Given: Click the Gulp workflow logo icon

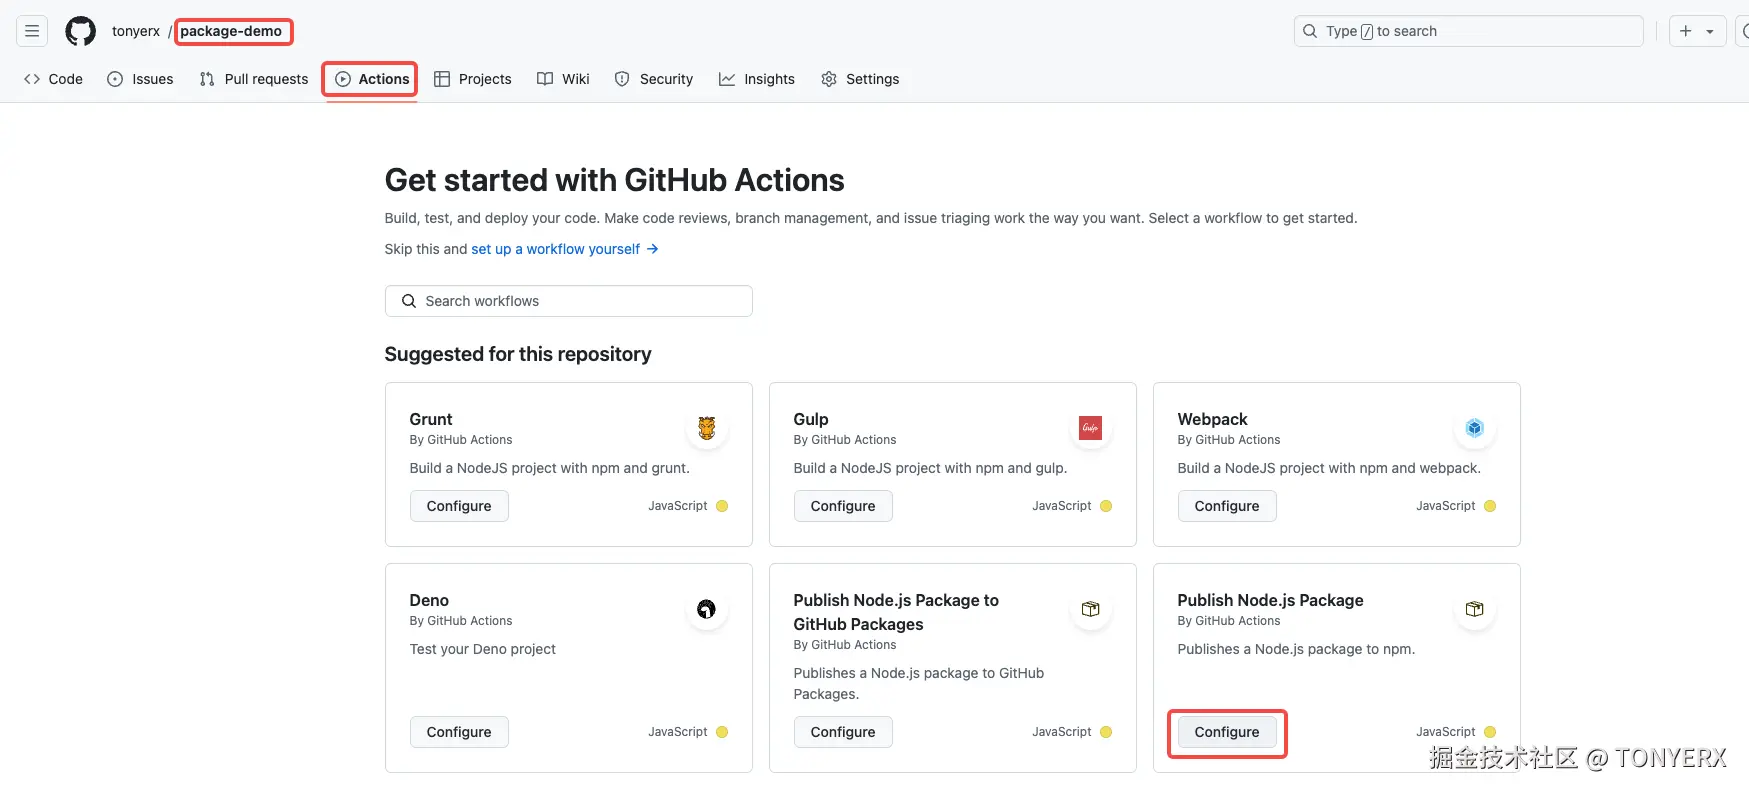Looking at the screenshot, I should [1090, 428].
